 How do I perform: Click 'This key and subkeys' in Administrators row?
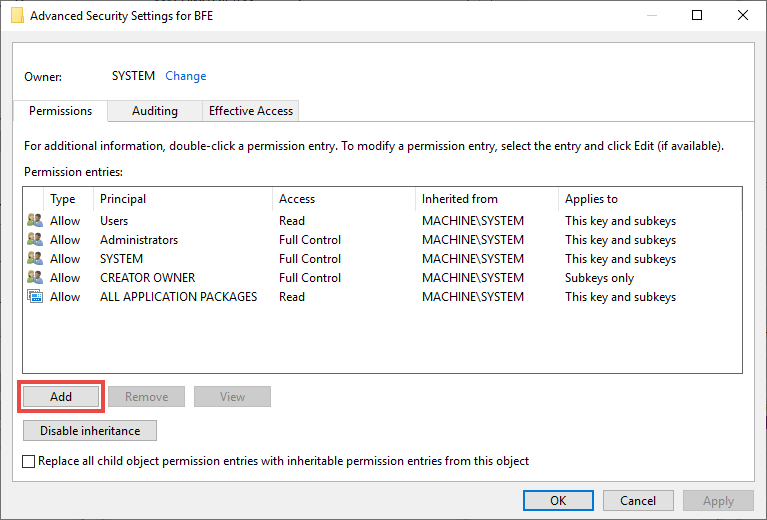[x=620, y=240]
